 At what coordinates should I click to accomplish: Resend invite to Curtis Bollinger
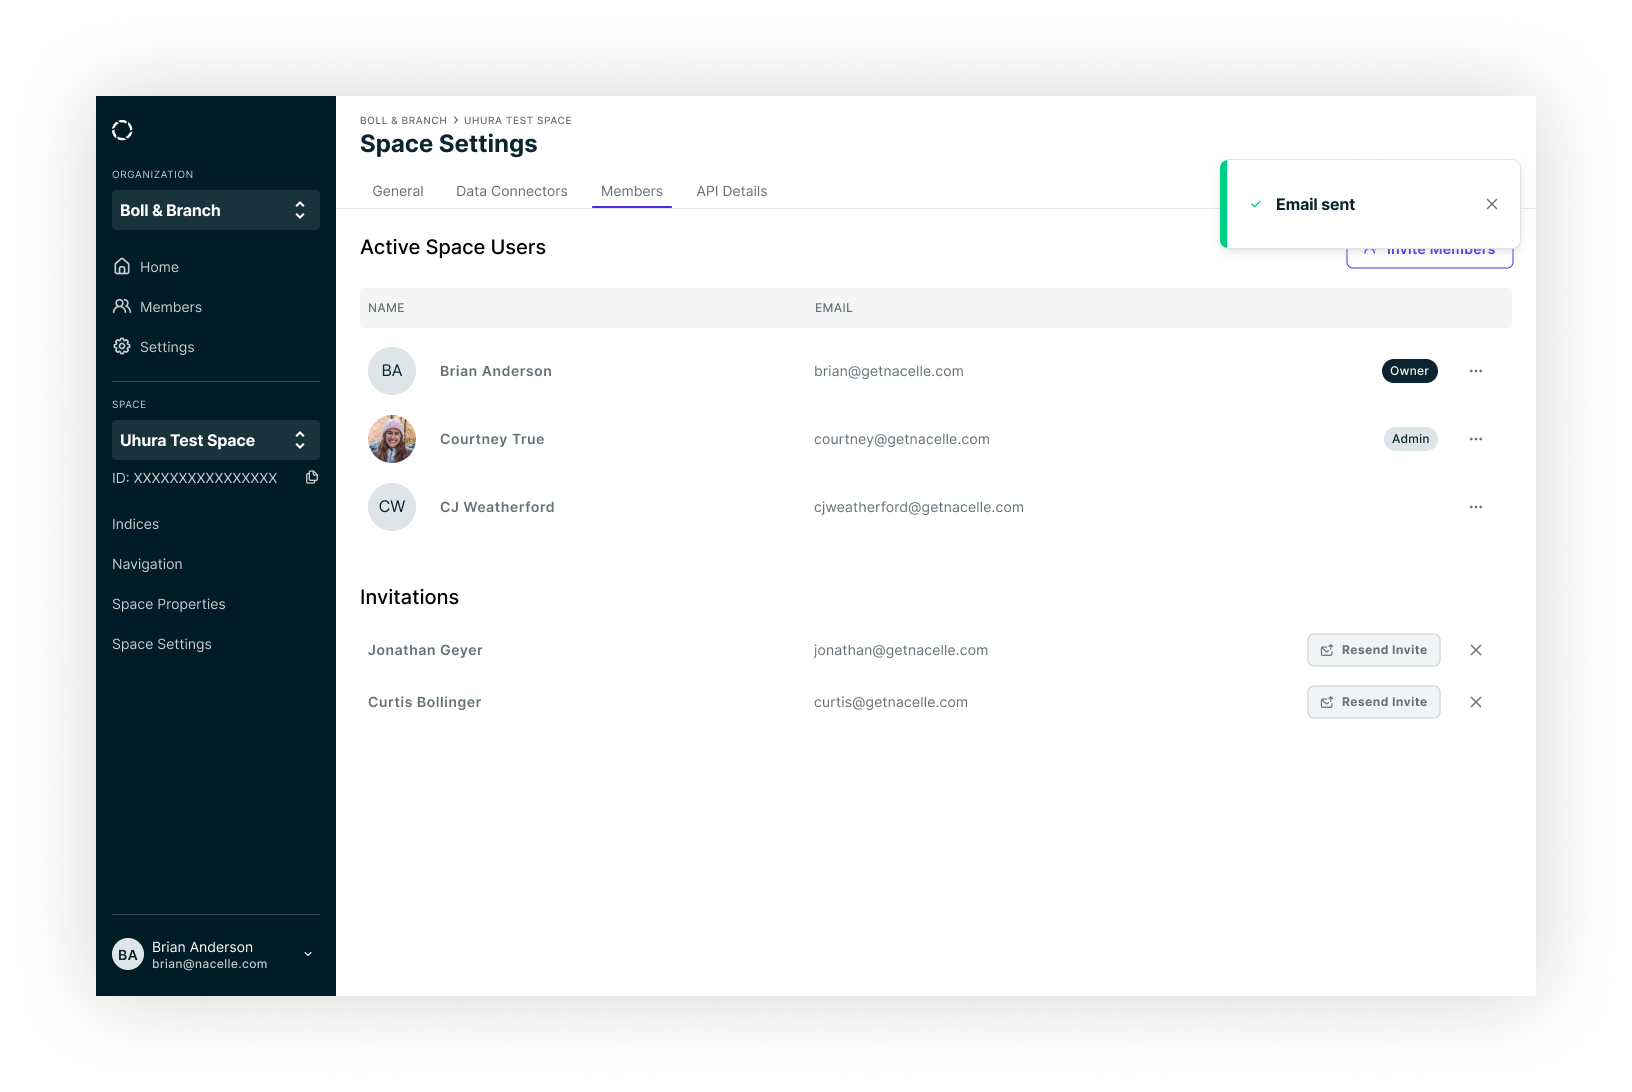click(x=1374, y=702)
